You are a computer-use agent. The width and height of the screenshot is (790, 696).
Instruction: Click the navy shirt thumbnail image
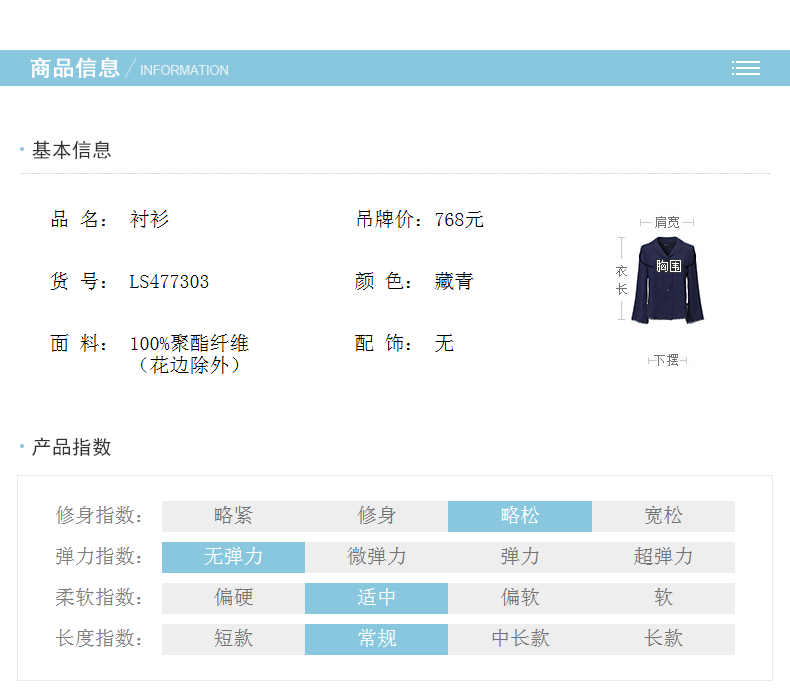pos(668,280)
